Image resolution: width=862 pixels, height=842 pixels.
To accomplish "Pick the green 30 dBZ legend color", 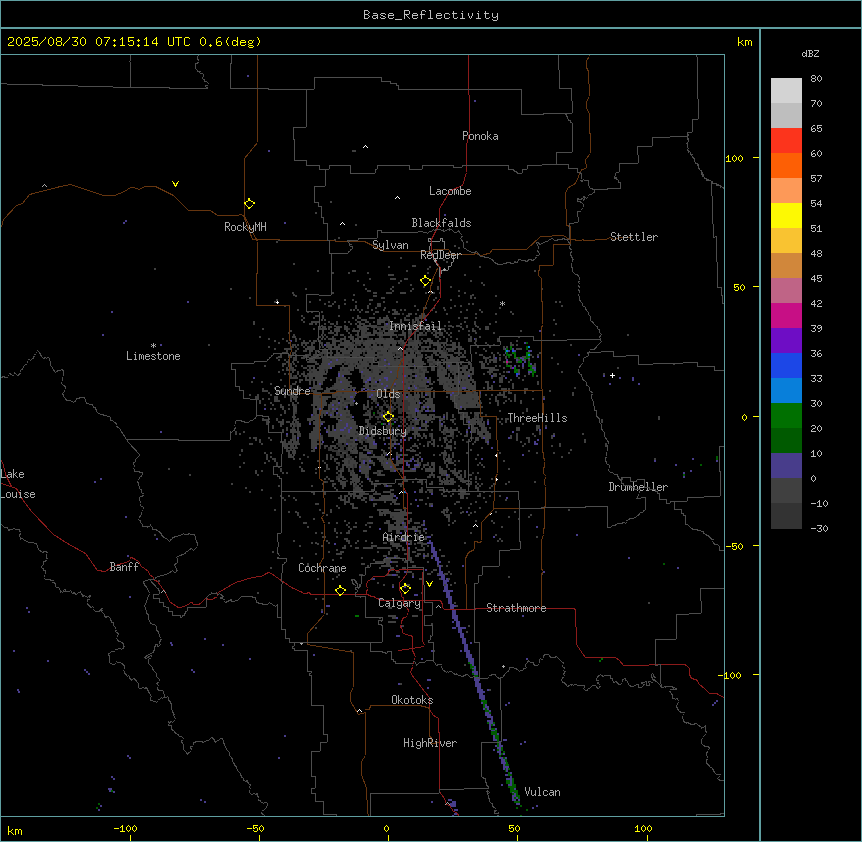I will tap(786, 416).
